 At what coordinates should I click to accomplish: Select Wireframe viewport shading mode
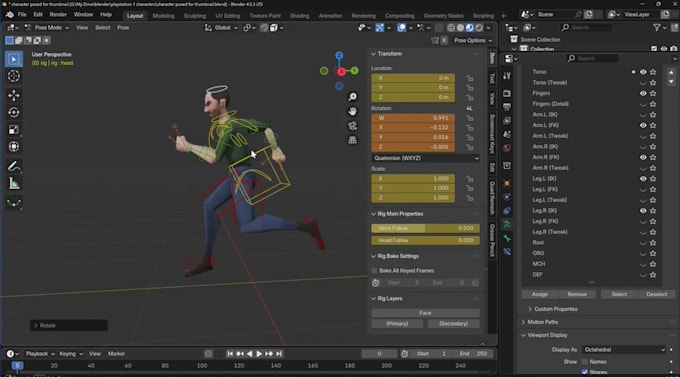[x=451, y=28]
